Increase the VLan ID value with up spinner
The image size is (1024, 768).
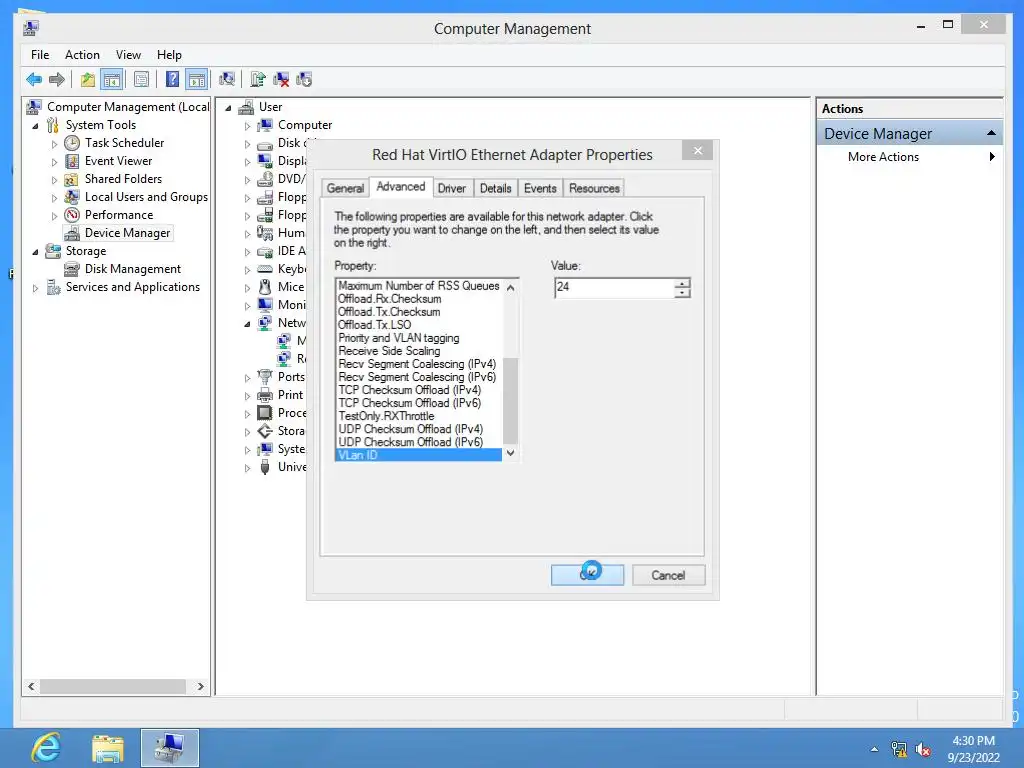(x=682, y=283)
